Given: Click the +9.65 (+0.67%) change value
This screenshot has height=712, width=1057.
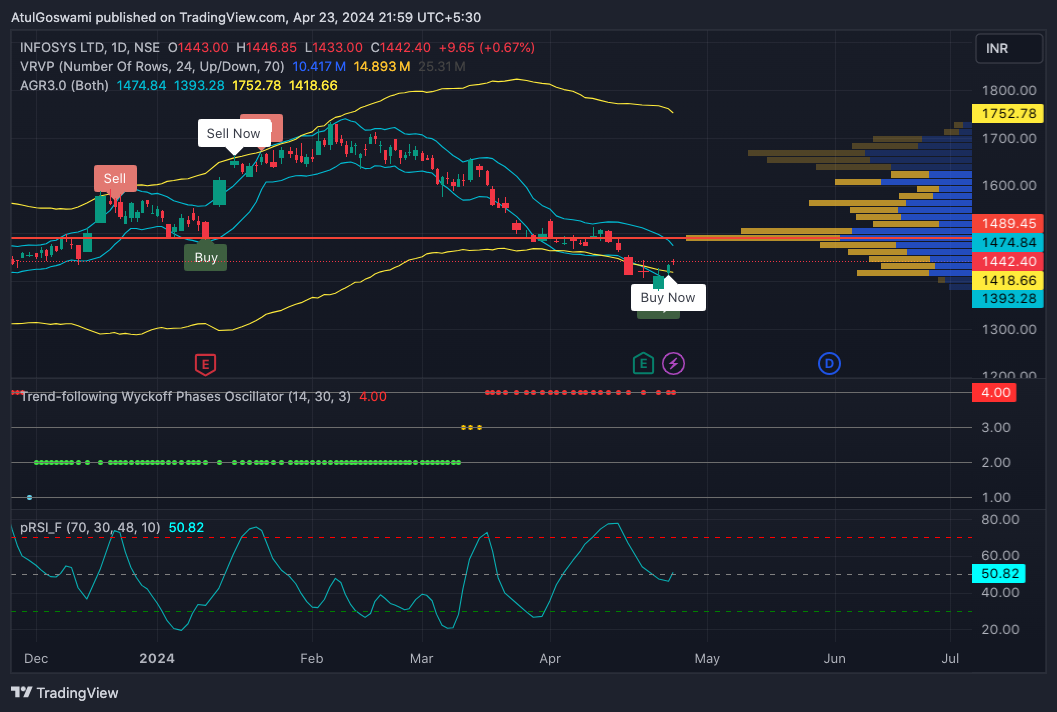Looking at the screenshot, I should coord(487,48).
